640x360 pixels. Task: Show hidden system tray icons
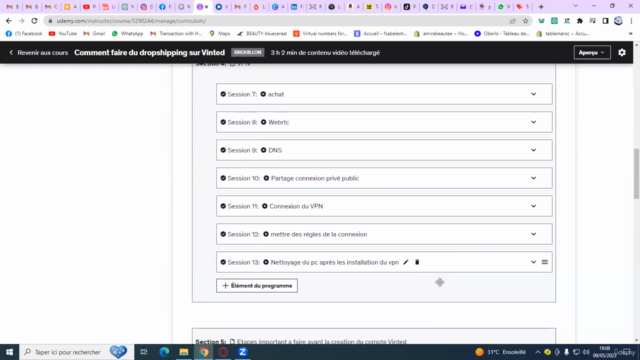538,352
